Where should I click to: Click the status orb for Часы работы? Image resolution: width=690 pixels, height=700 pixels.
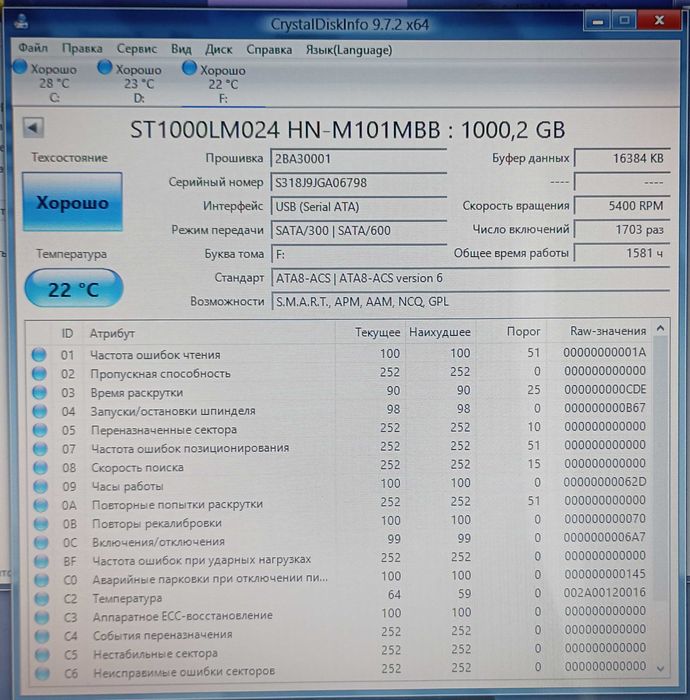[41, 486]
